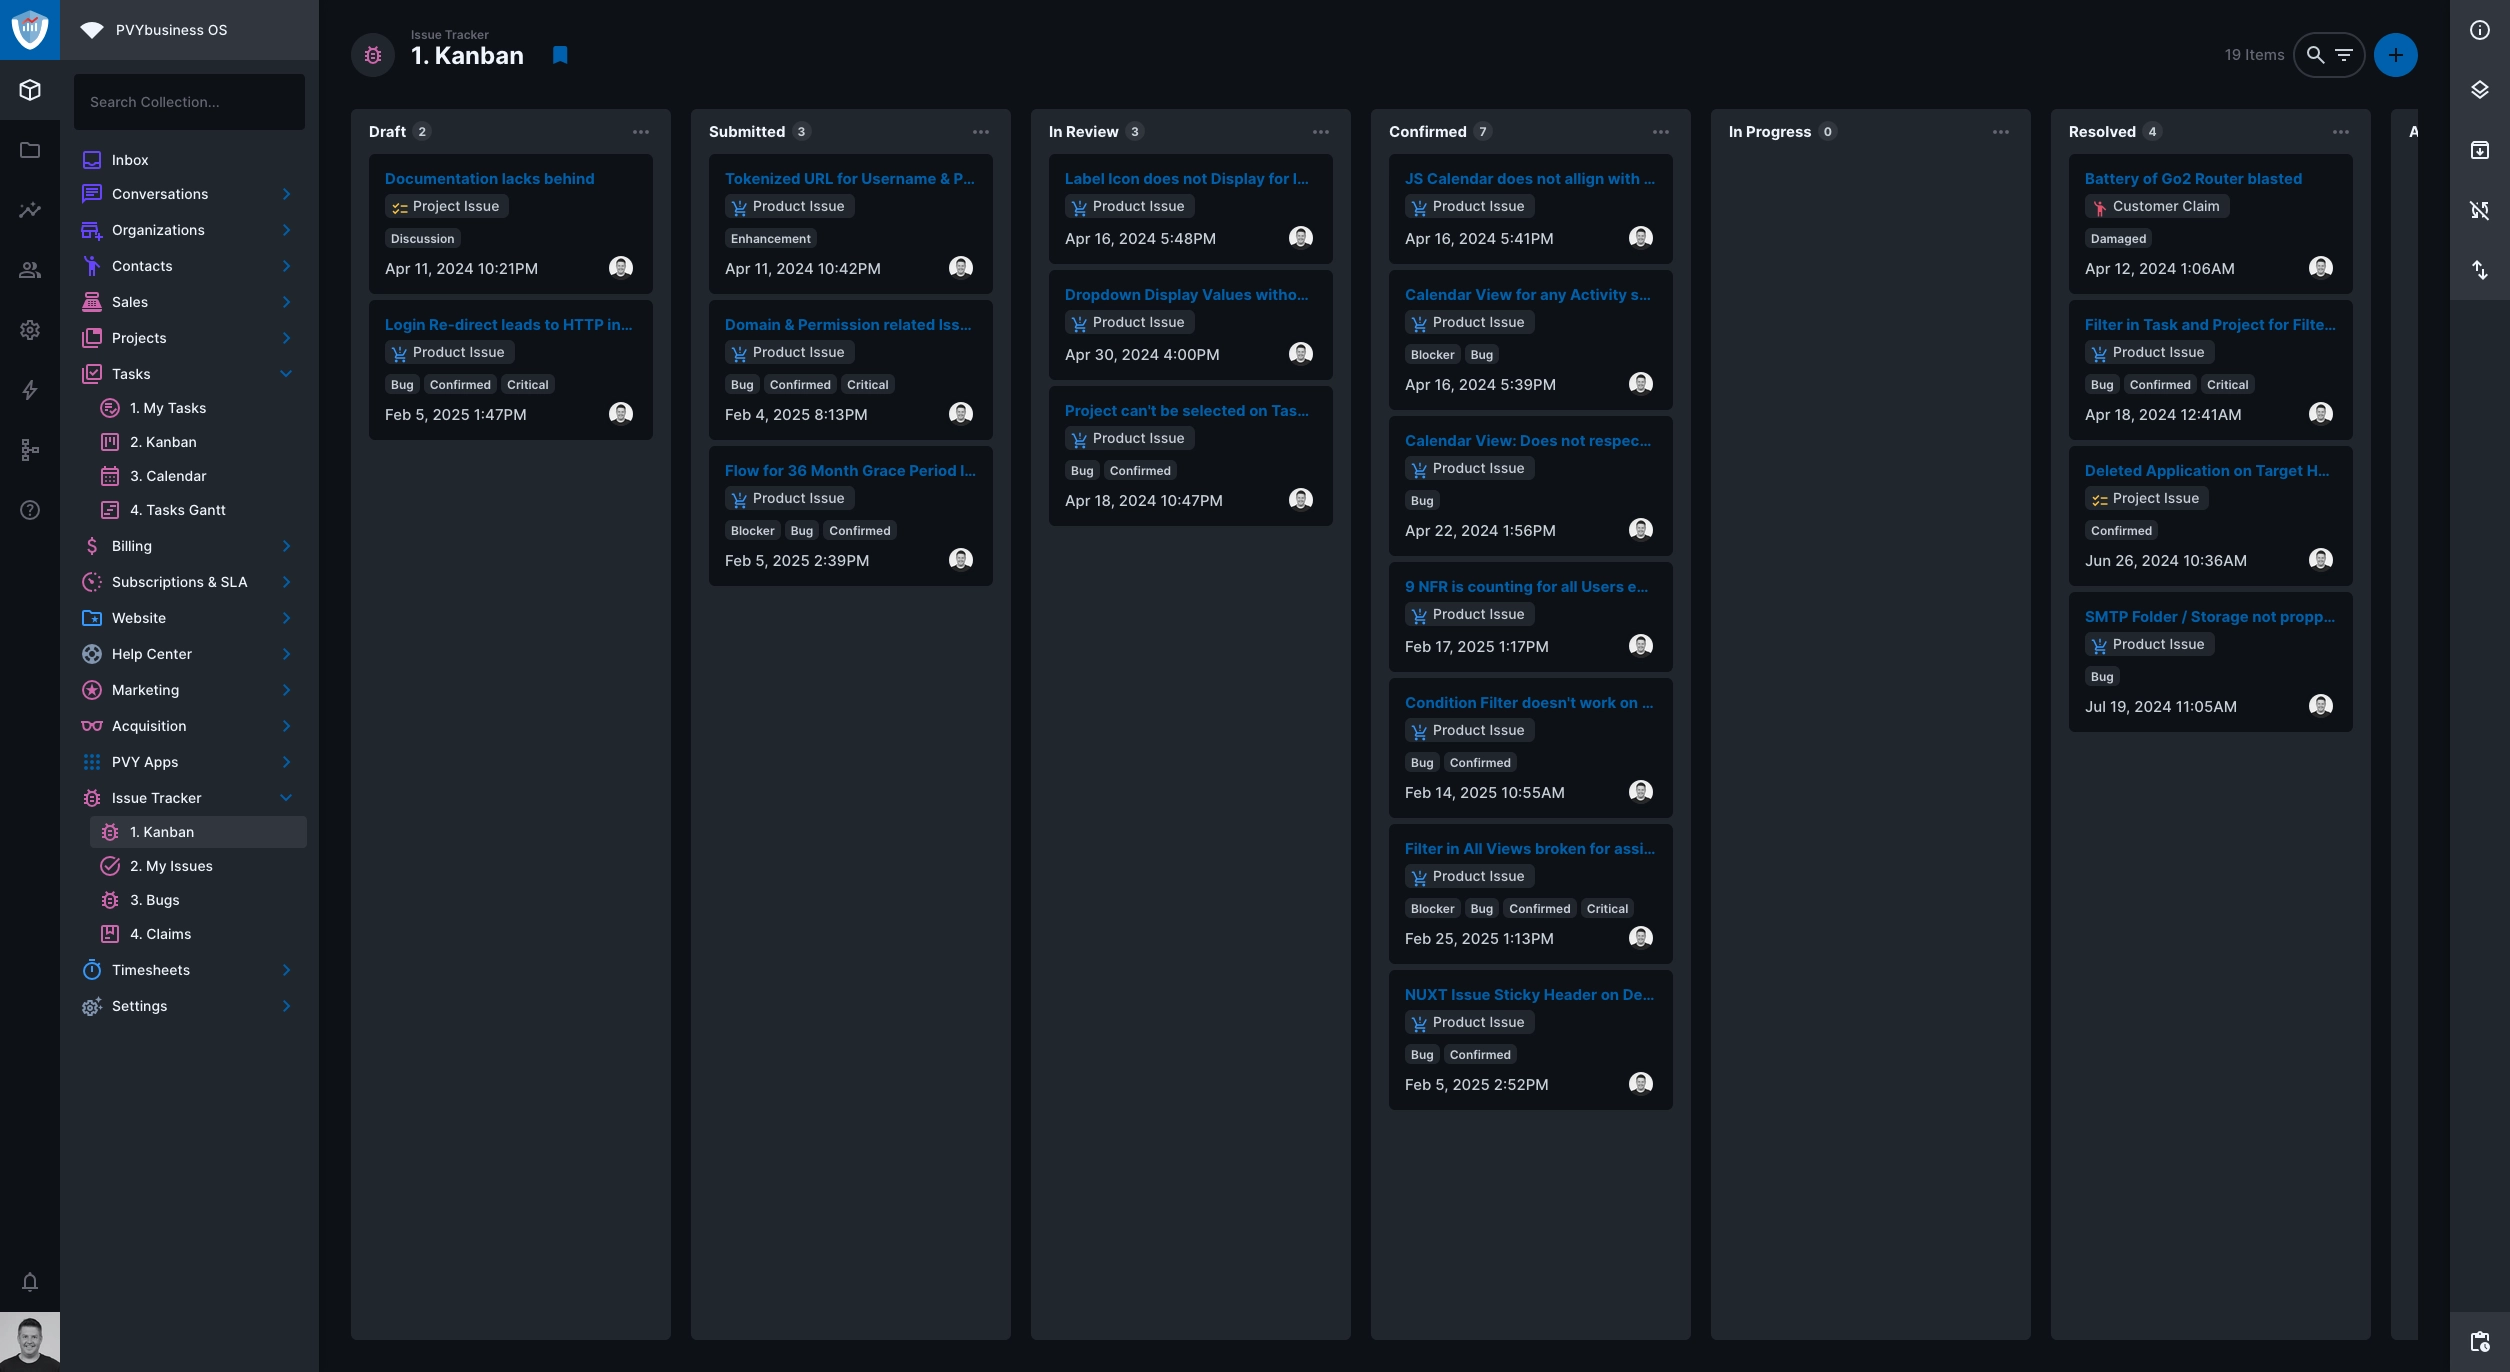Click assignee avatar on NUXT Issue card
The height and width of the screenshot is (1372, 2510).
pos(1641,1083)
